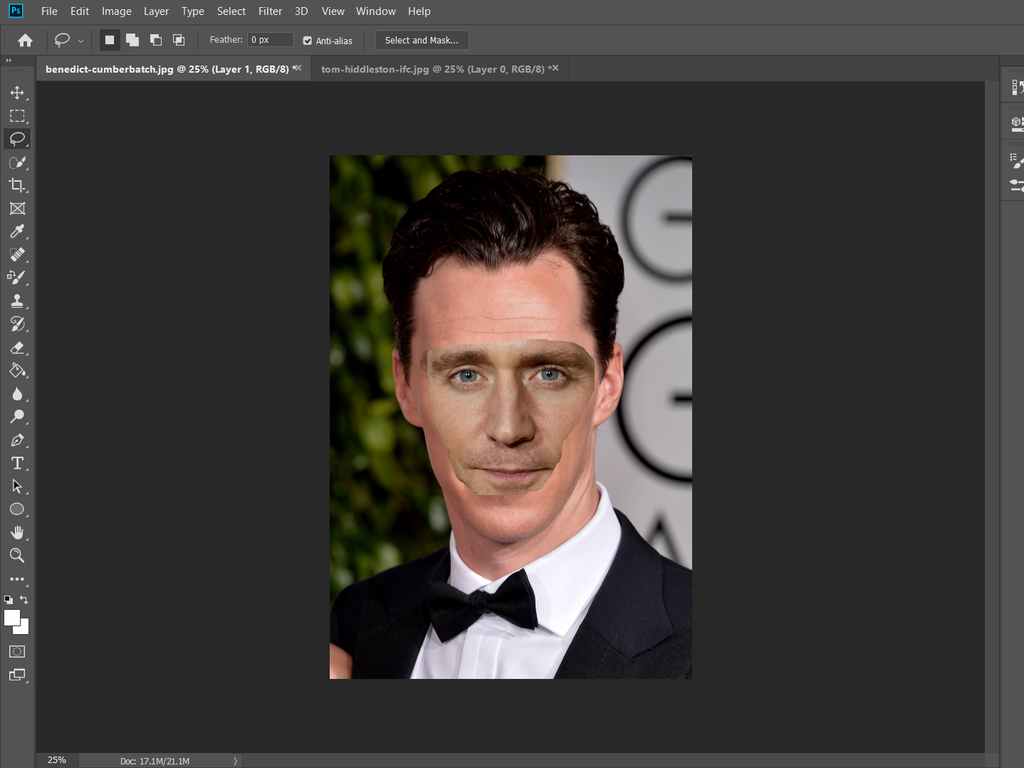This screenshot has width=1024, height=768.
Task: Select the Crop tool
Action: pyautogui.click(x=16, y=185)
